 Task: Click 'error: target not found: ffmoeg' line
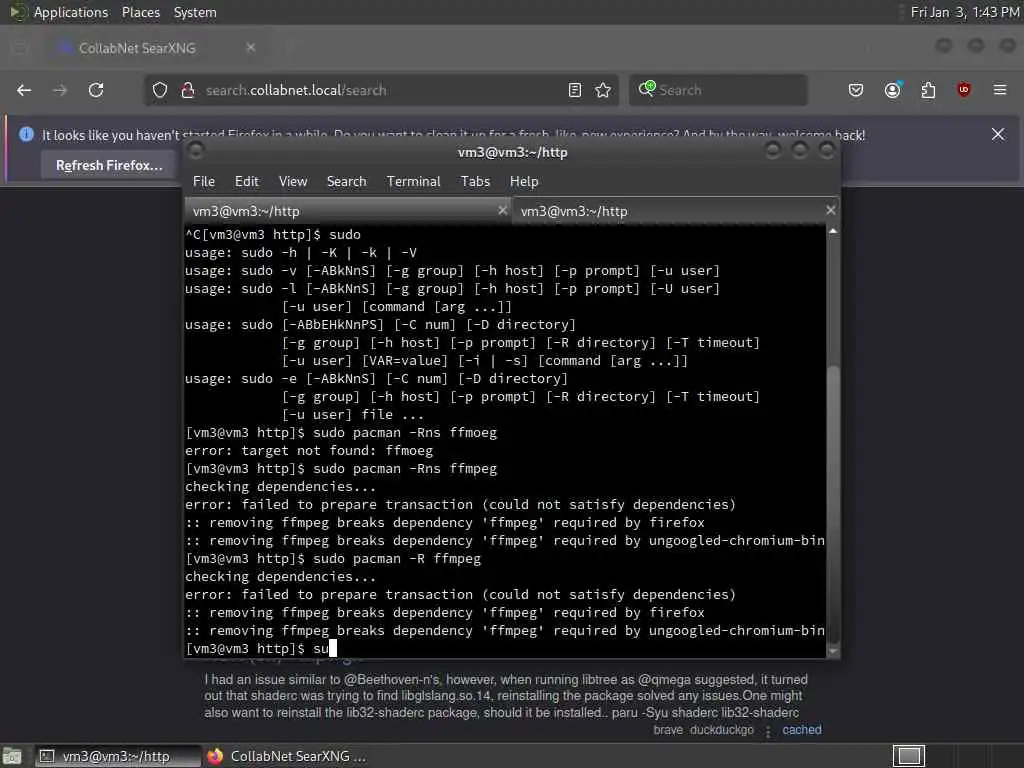pyautogui.click(x=309, y=451)
